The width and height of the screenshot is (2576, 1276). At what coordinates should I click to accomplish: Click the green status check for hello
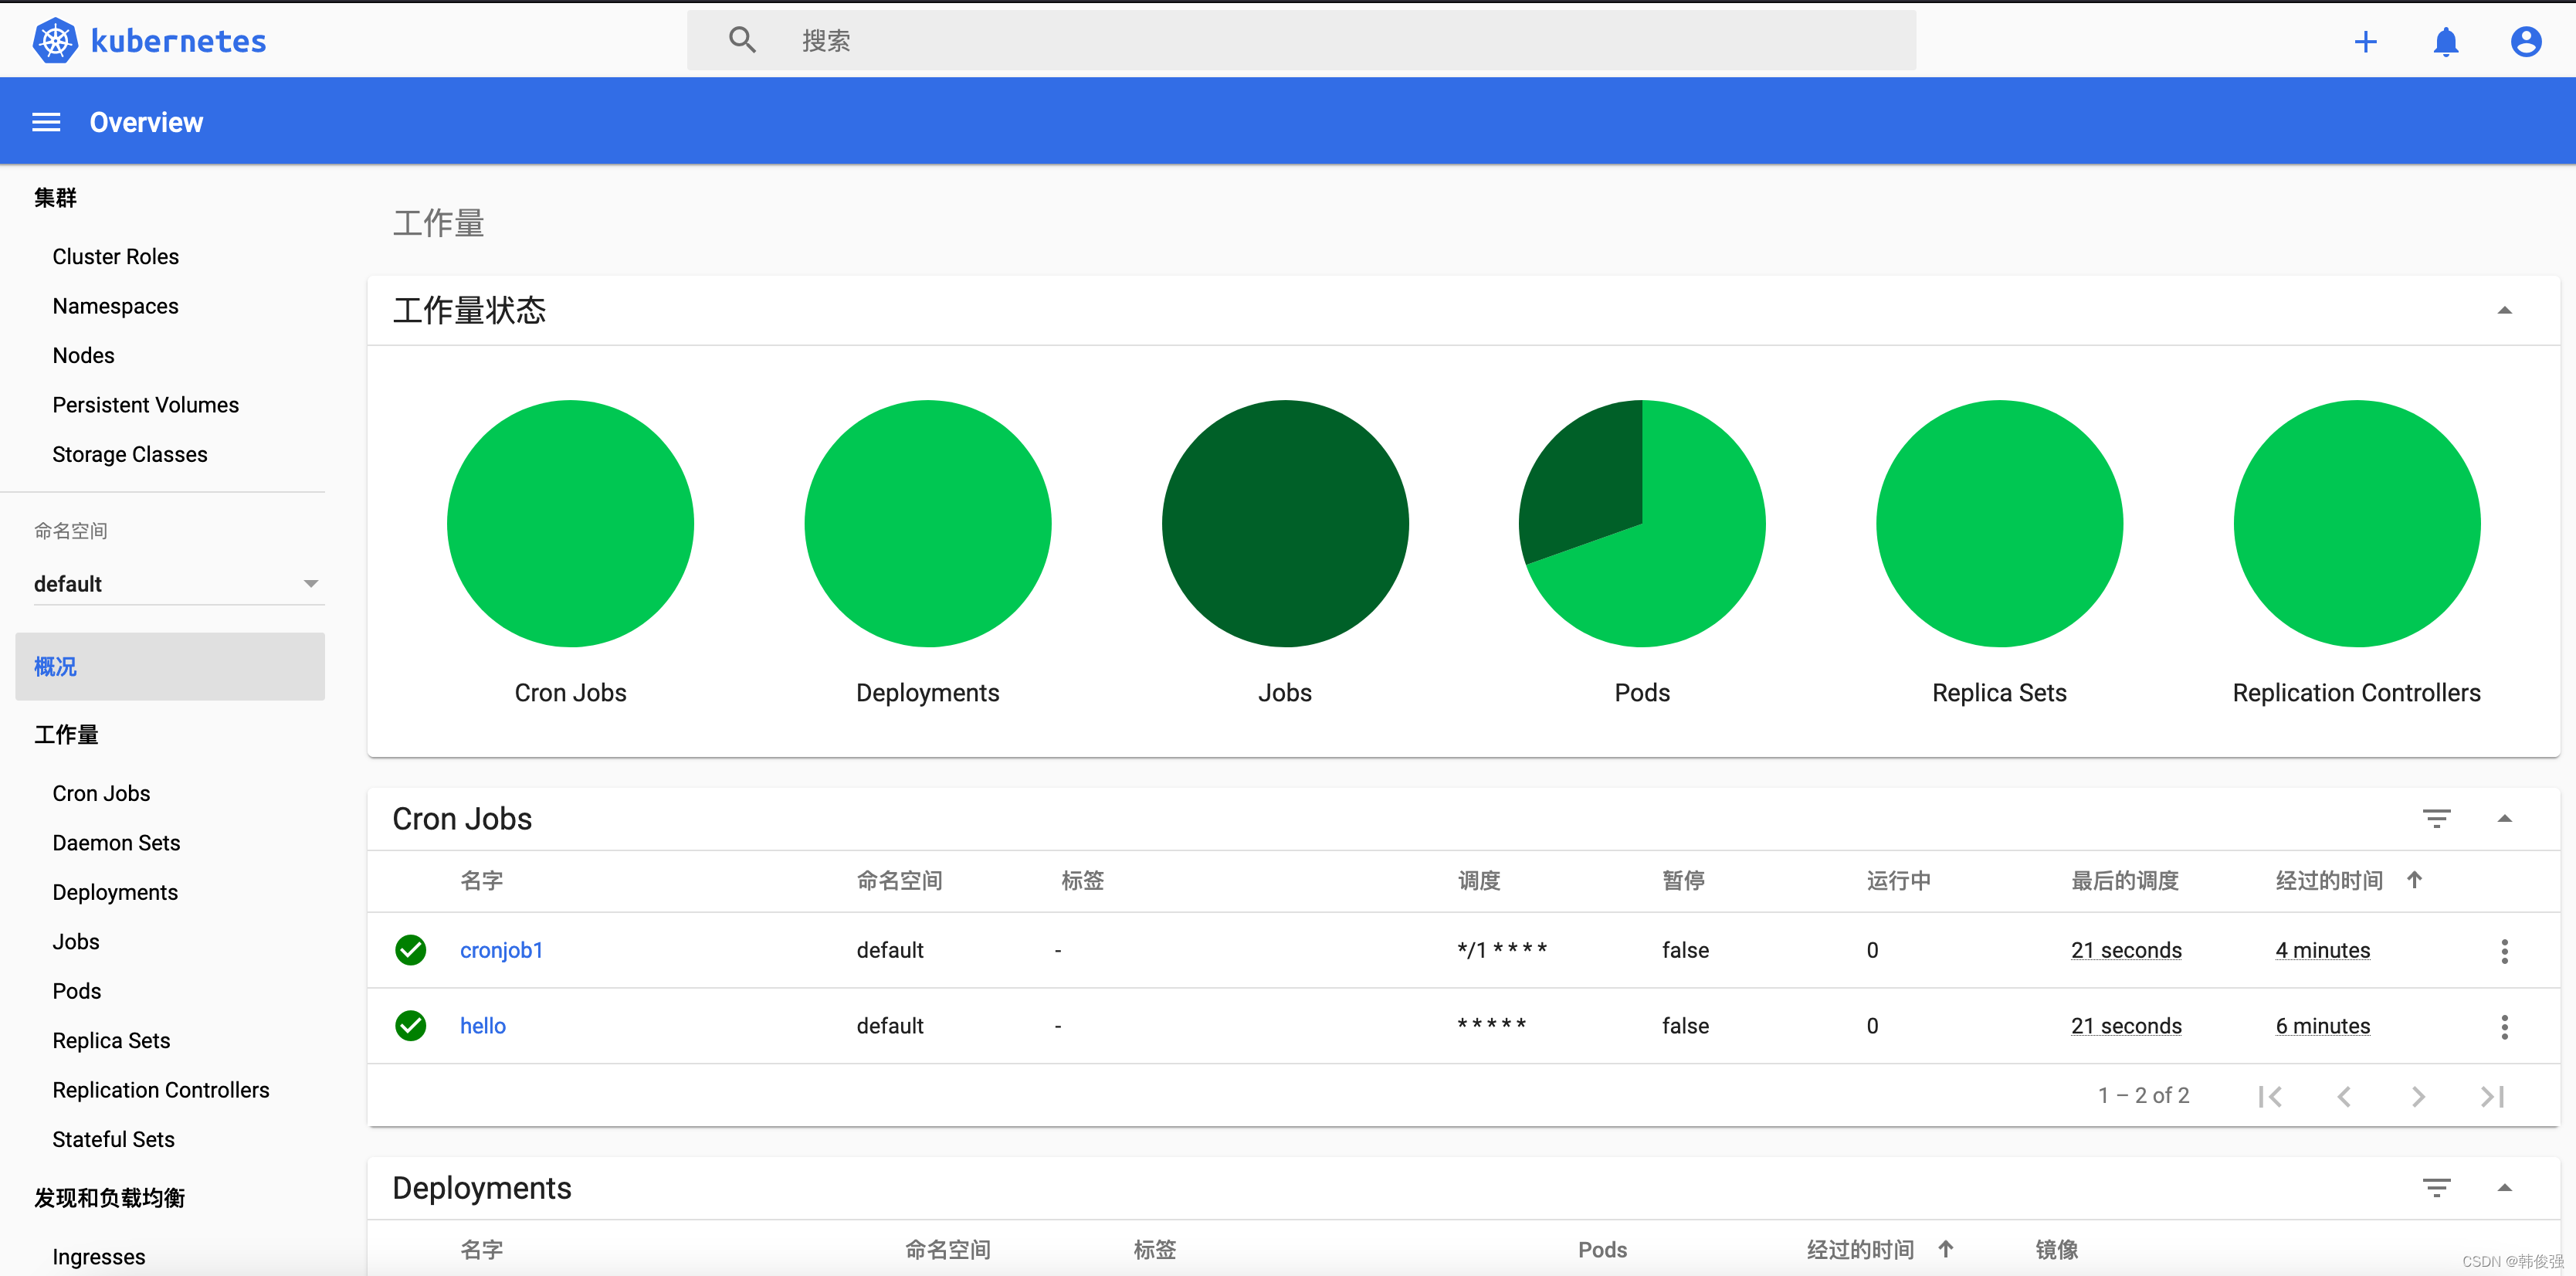[410, 1026]
